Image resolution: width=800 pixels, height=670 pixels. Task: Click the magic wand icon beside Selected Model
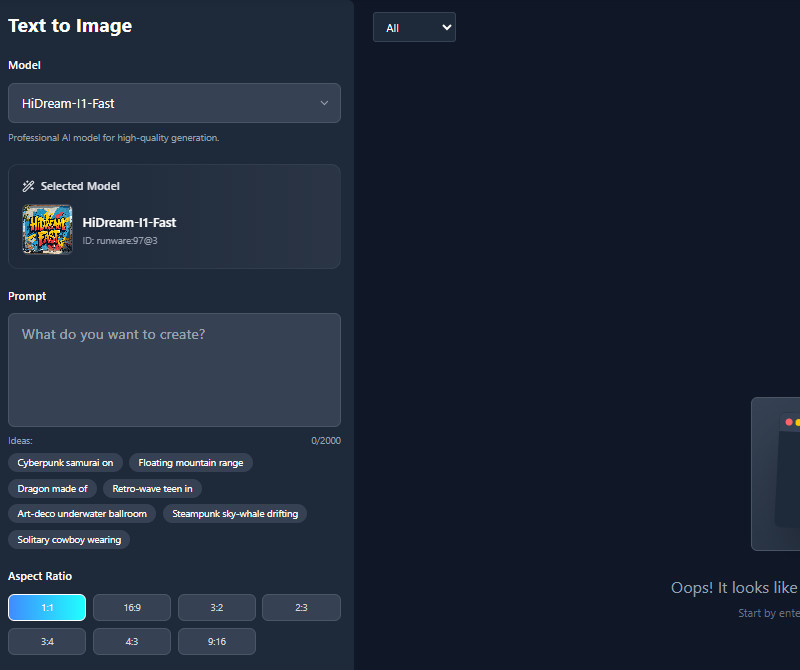(x=29, y=186)
